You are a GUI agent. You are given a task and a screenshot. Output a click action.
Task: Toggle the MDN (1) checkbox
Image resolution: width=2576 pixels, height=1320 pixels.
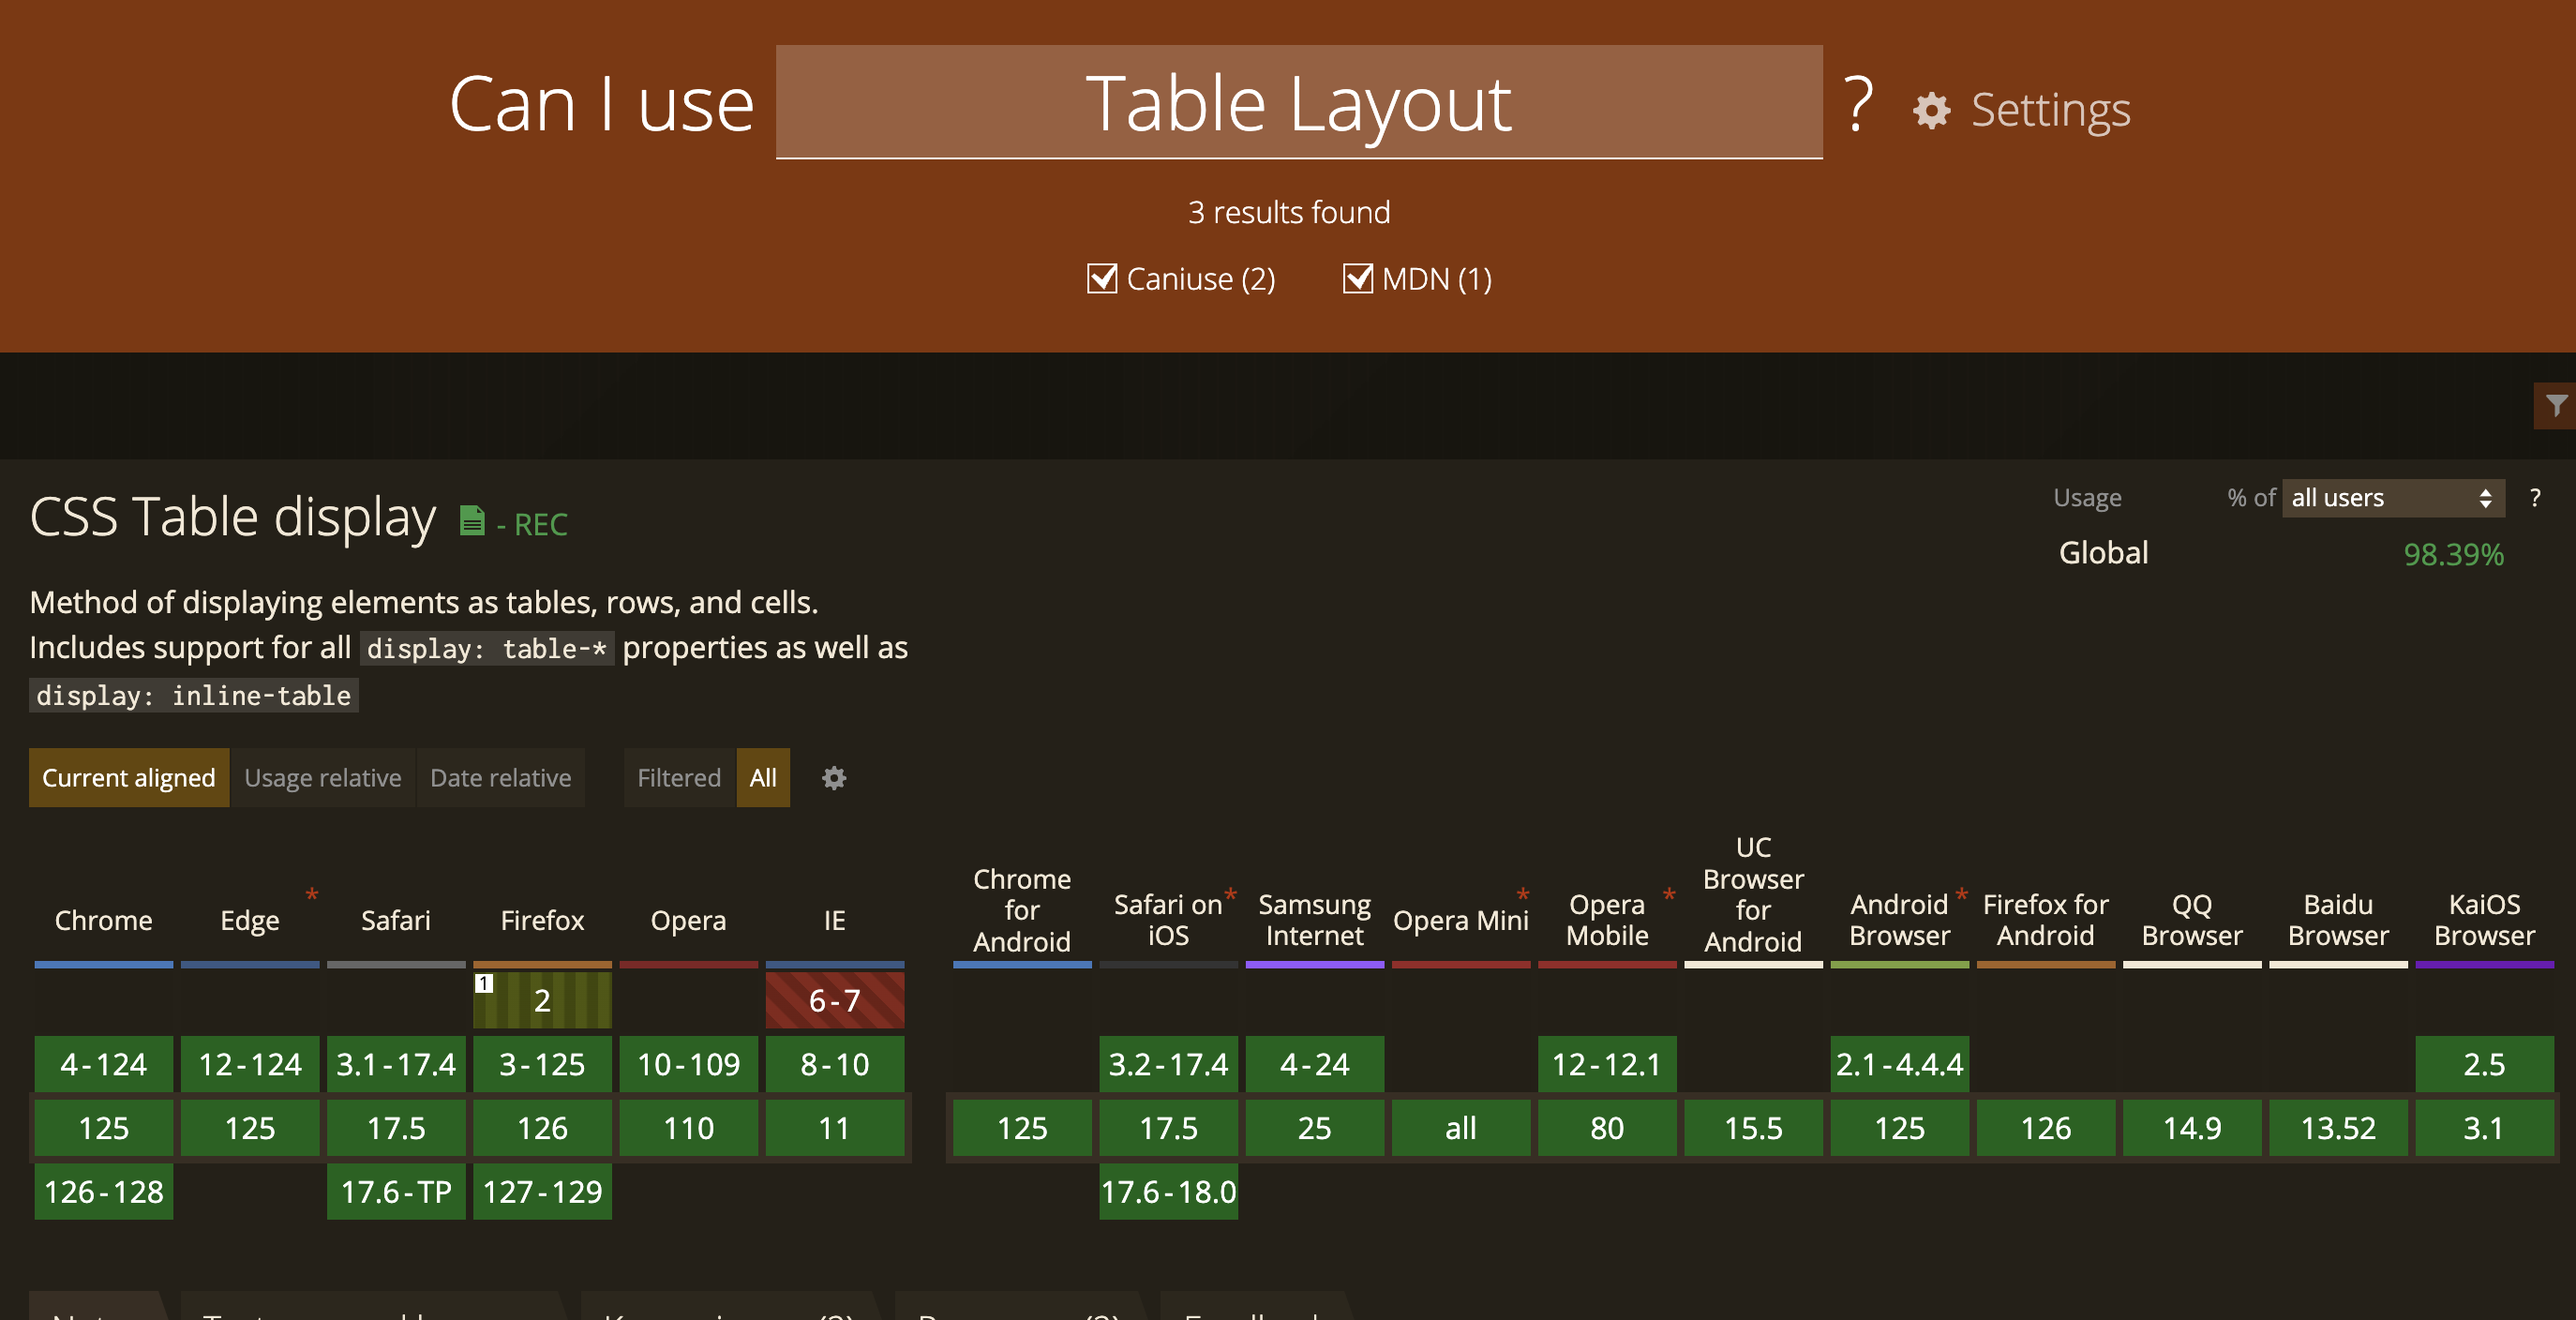pyautogui.click(x=1357, y=278)
